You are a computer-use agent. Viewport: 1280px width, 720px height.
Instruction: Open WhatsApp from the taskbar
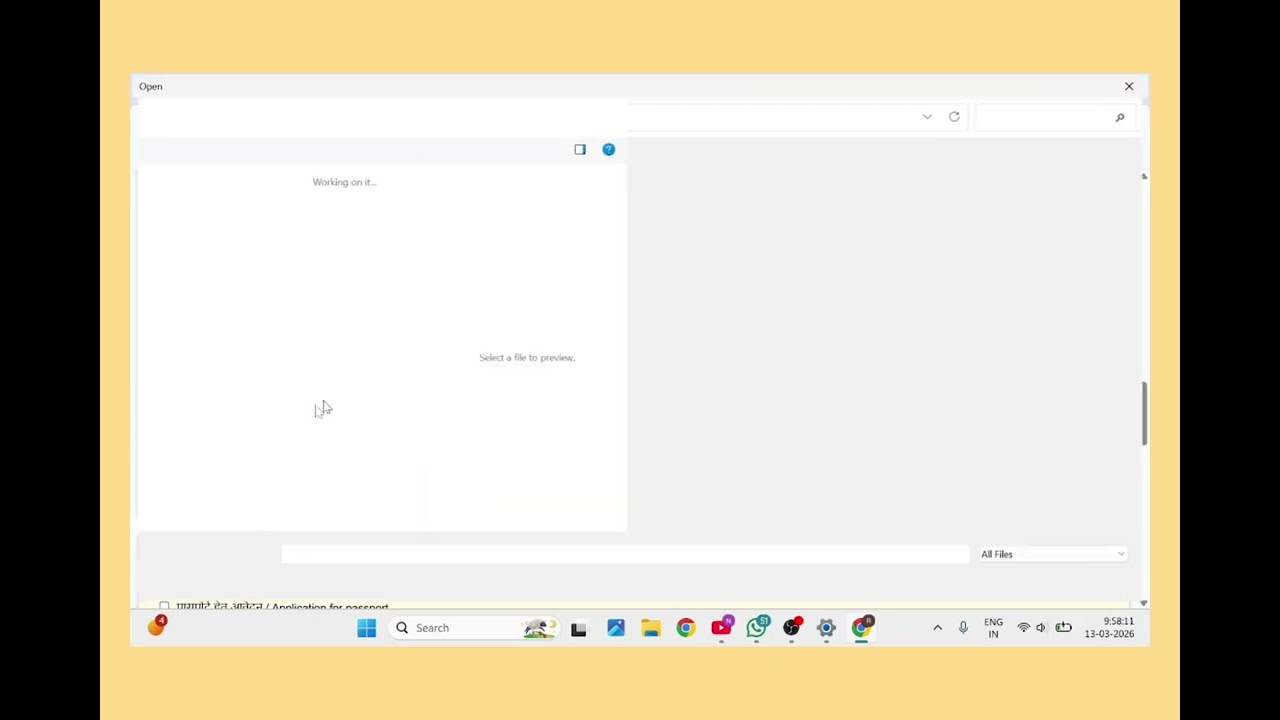758,627
